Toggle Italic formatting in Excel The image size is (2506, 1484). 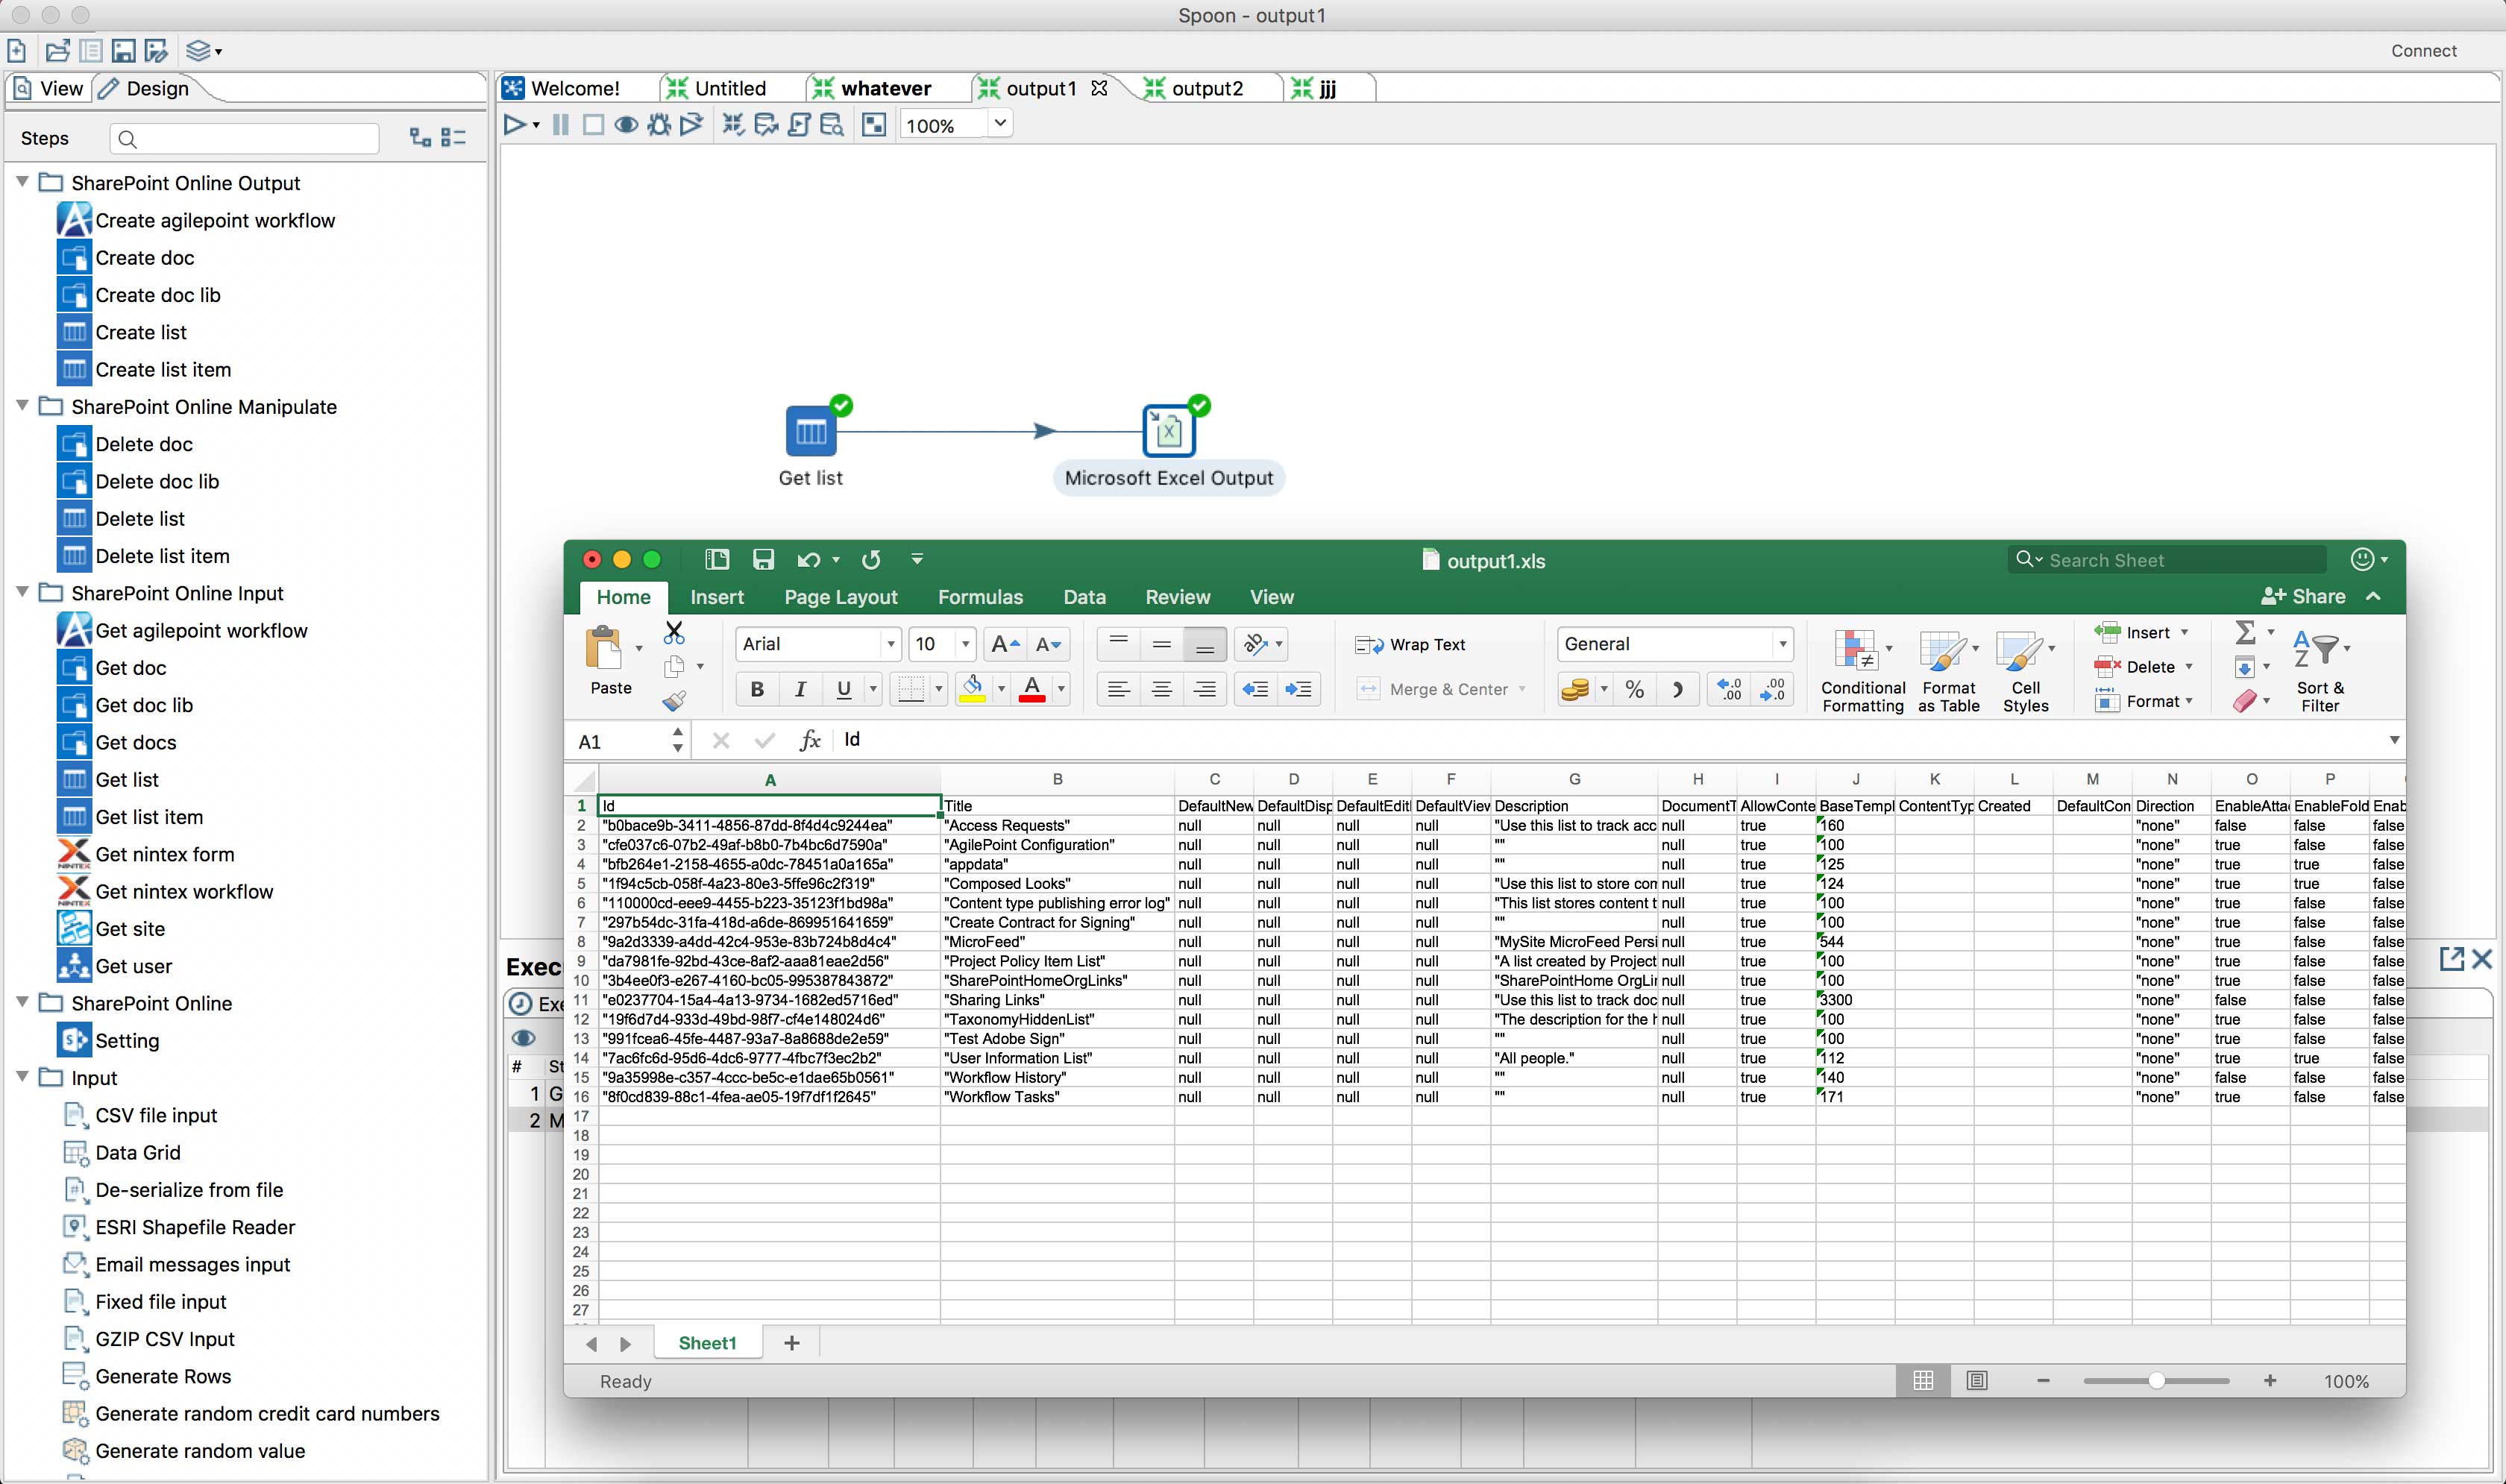[x=800, y=689]
